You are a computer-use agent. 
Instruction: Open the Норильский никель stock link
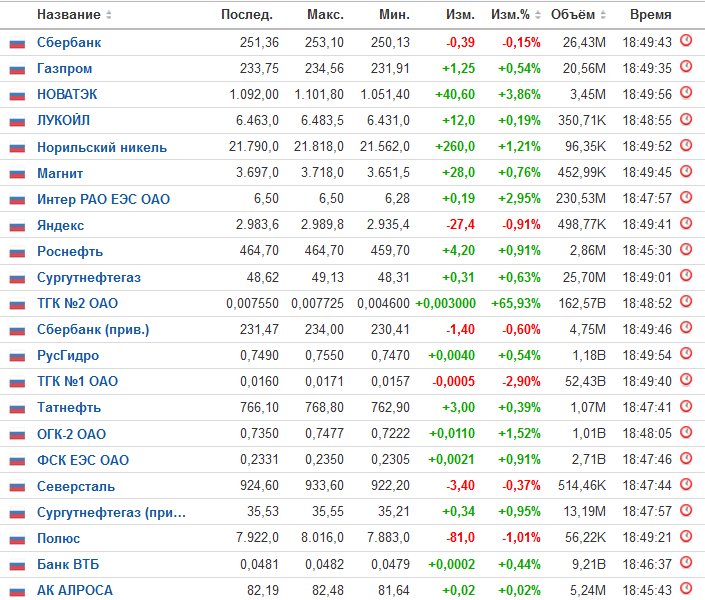pos(102,147)
